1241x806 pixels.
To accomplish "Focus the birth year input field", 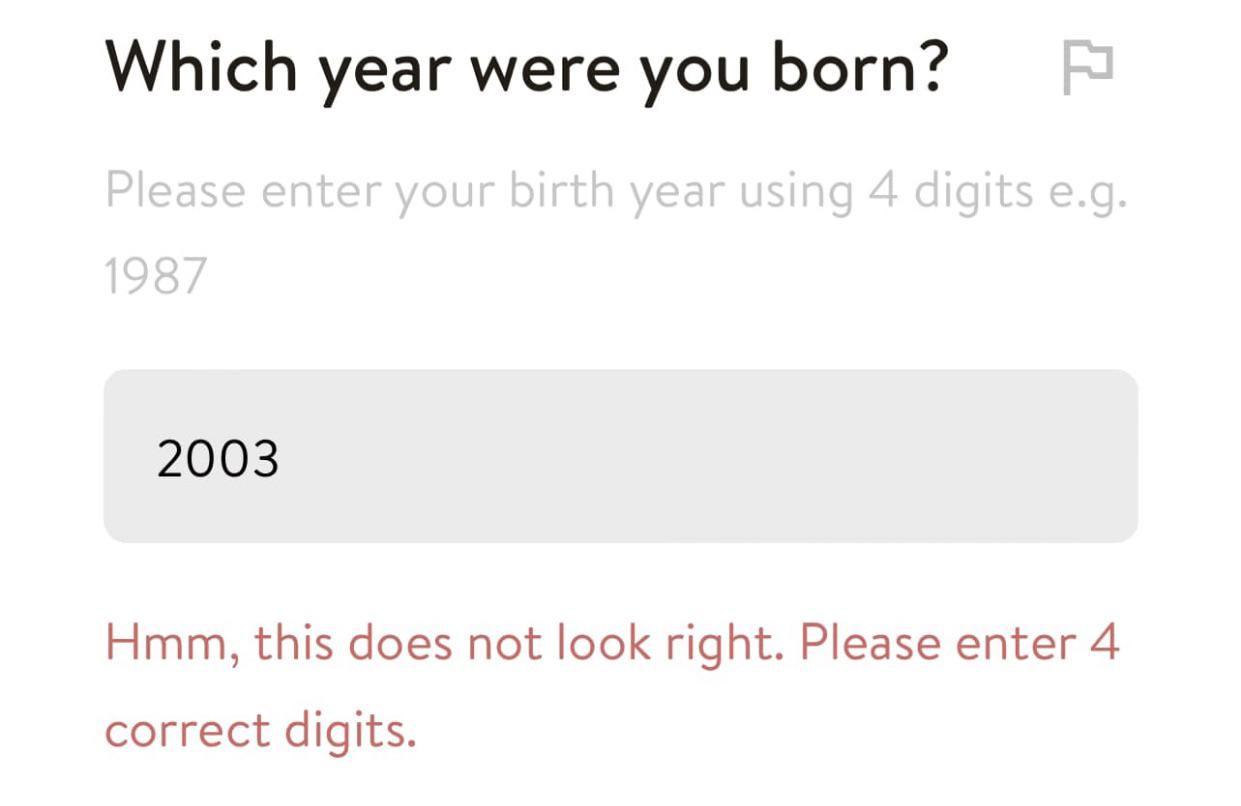I will click(620, 456).
